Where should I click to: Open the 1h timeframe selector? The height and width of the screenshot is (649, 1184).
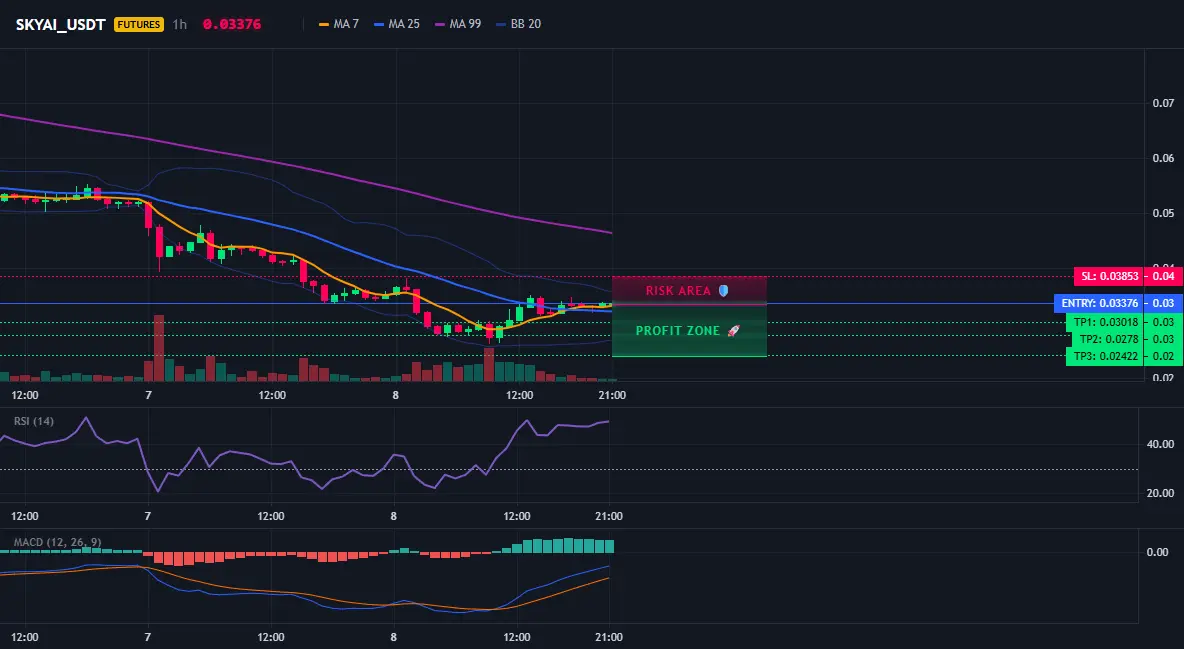coord(180,24)
